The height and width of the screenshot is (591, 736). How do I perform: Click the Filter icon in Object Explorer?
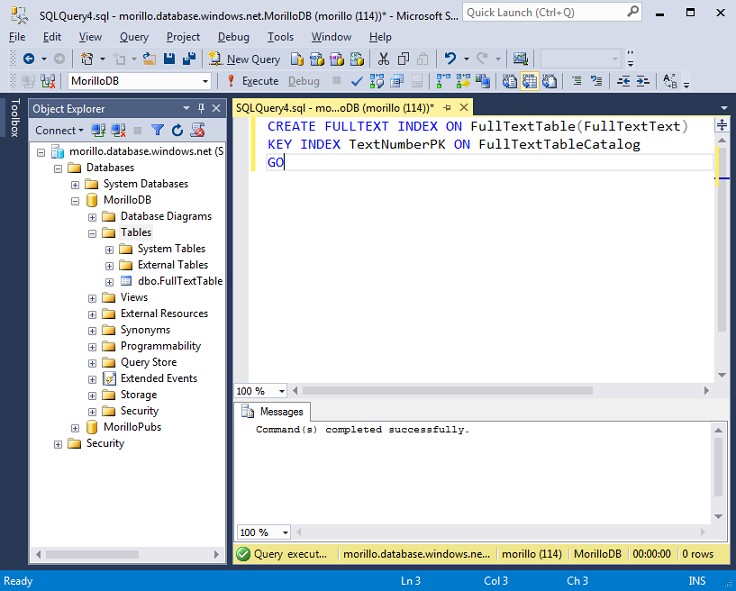point(157,130)
